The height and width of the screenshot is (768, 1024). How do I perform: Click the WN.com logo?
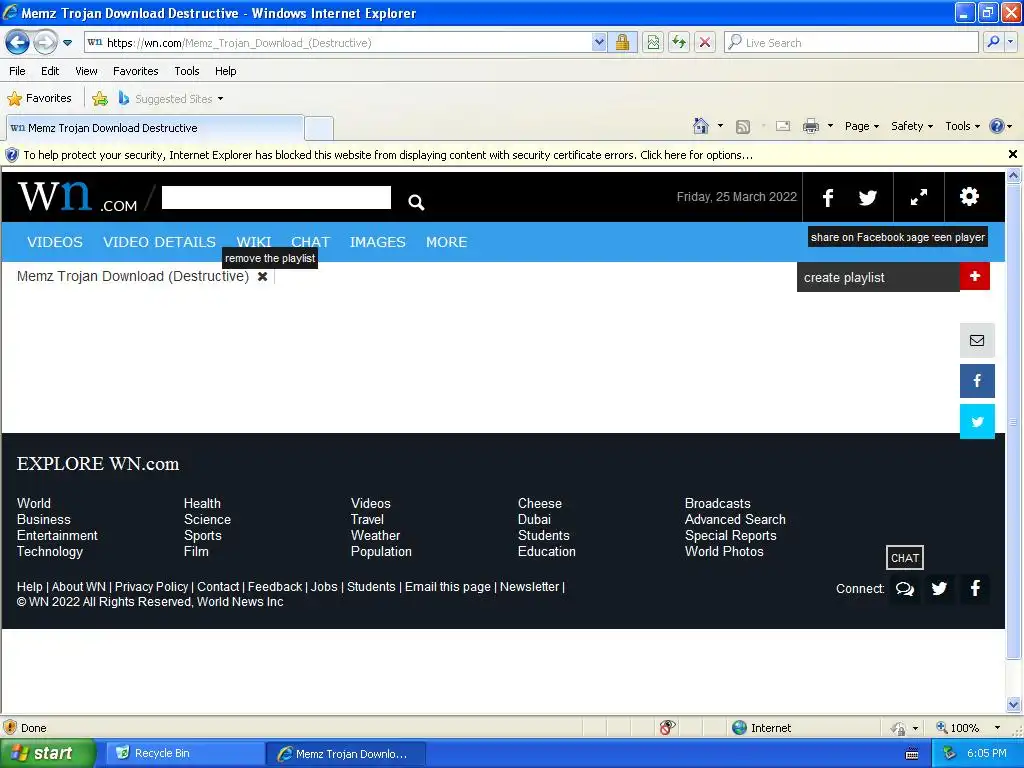(77, 196)
